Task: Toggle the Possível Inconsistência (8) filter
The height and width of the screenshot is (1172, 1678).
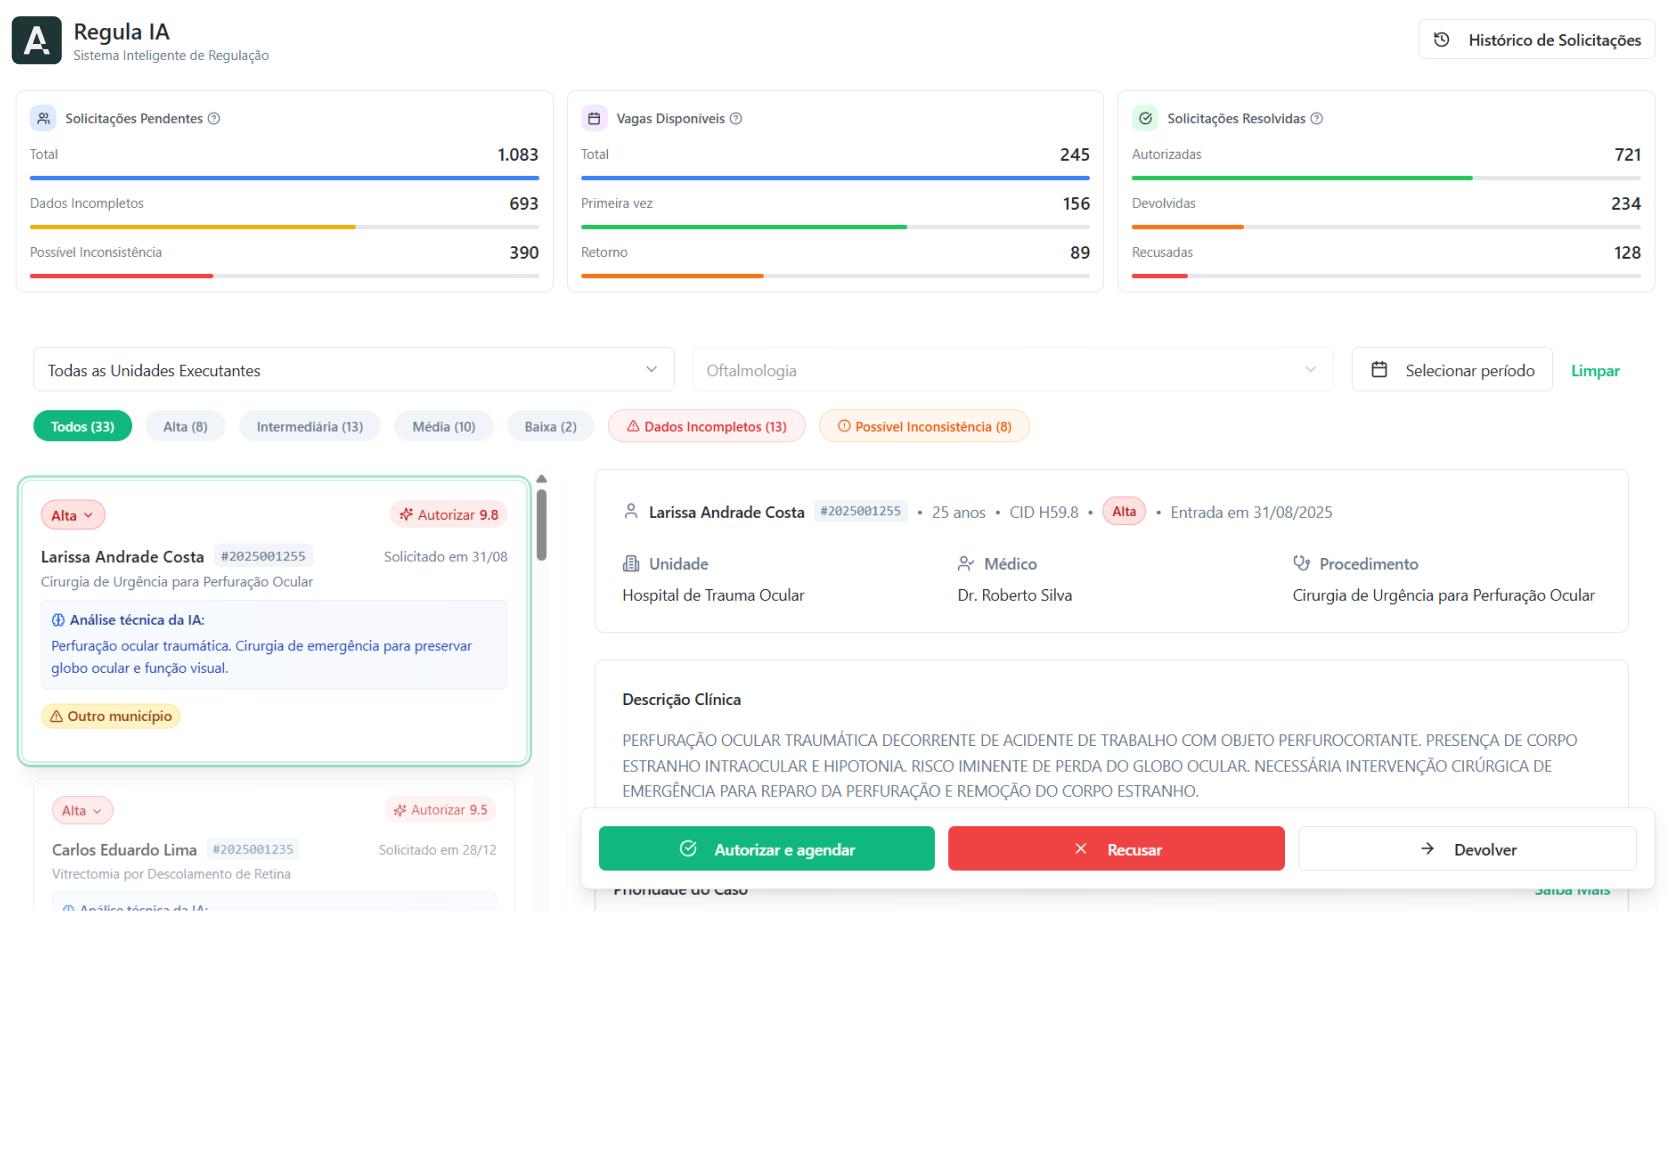Action: [x=924, y=426]
